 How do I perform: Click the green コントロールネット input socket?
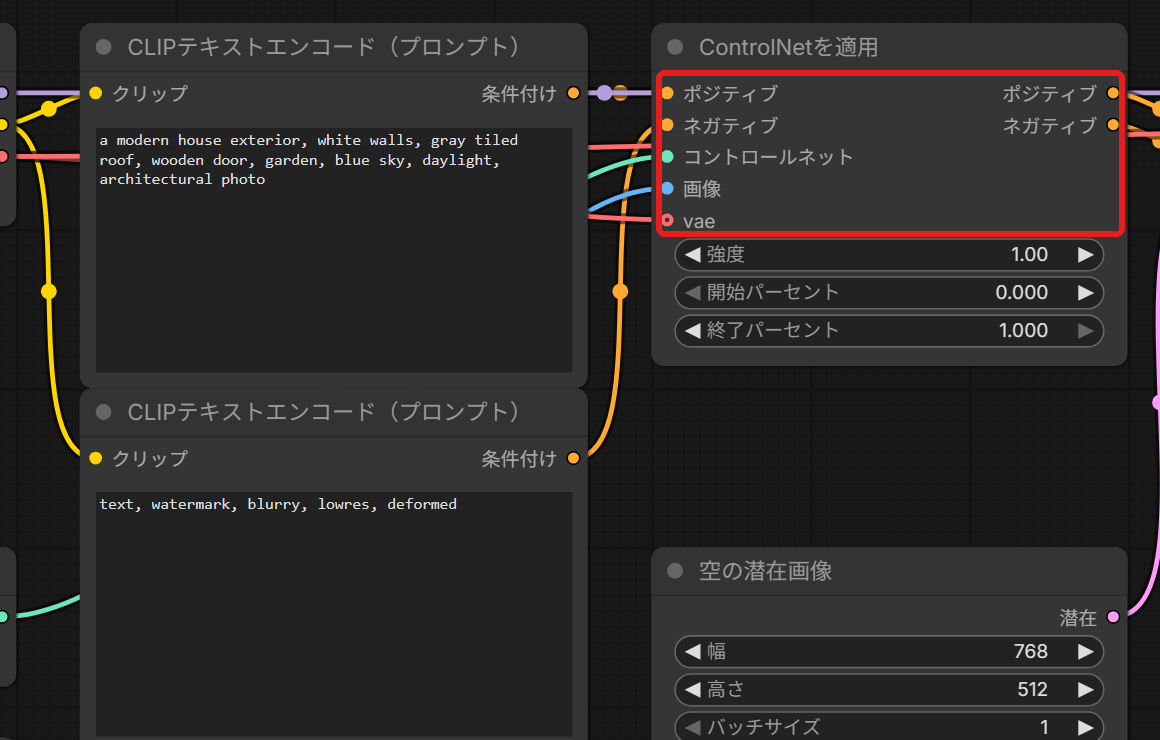667,157
